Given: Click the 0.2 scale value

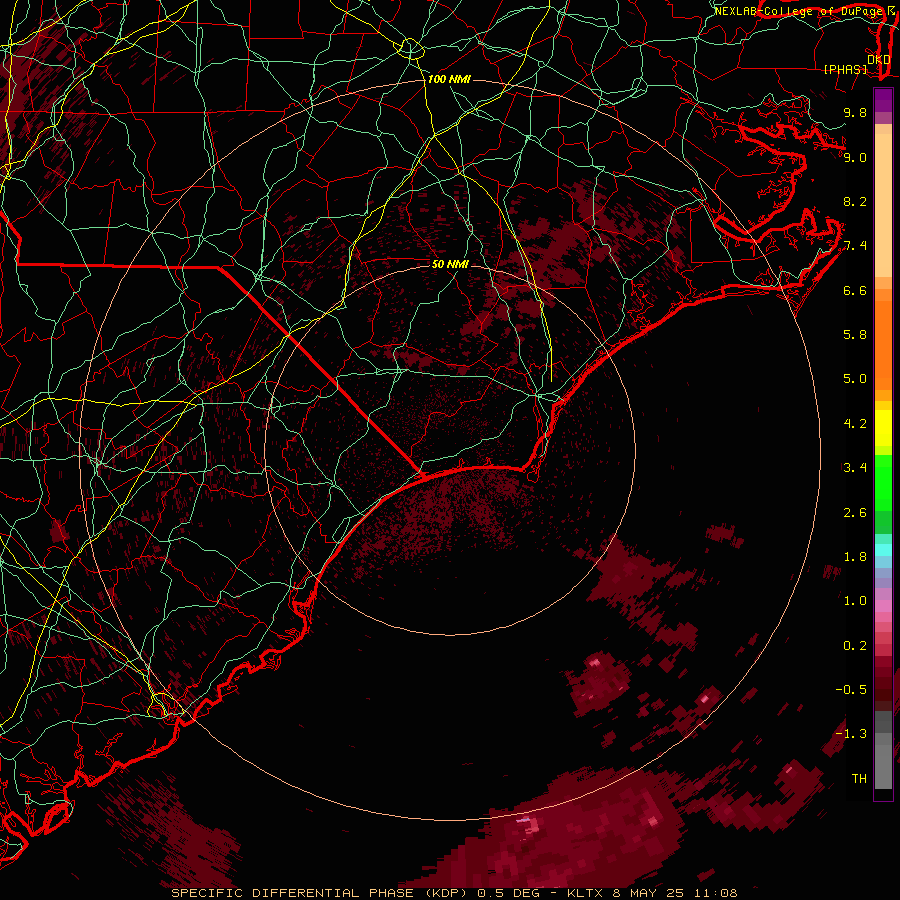Looking at the screenshot, I should point(855,646).
